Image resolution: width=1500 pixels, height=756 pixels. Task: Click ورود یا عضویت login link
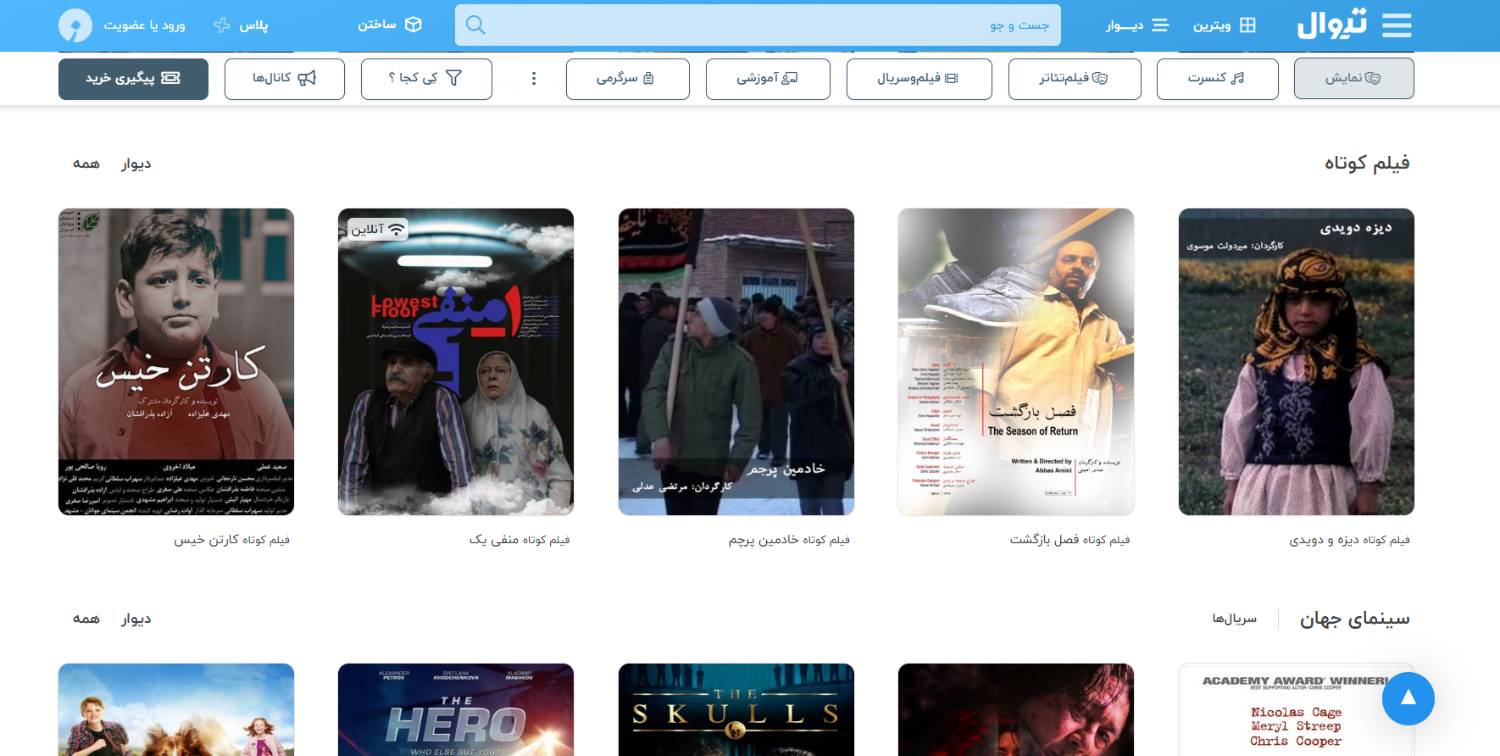145,25
